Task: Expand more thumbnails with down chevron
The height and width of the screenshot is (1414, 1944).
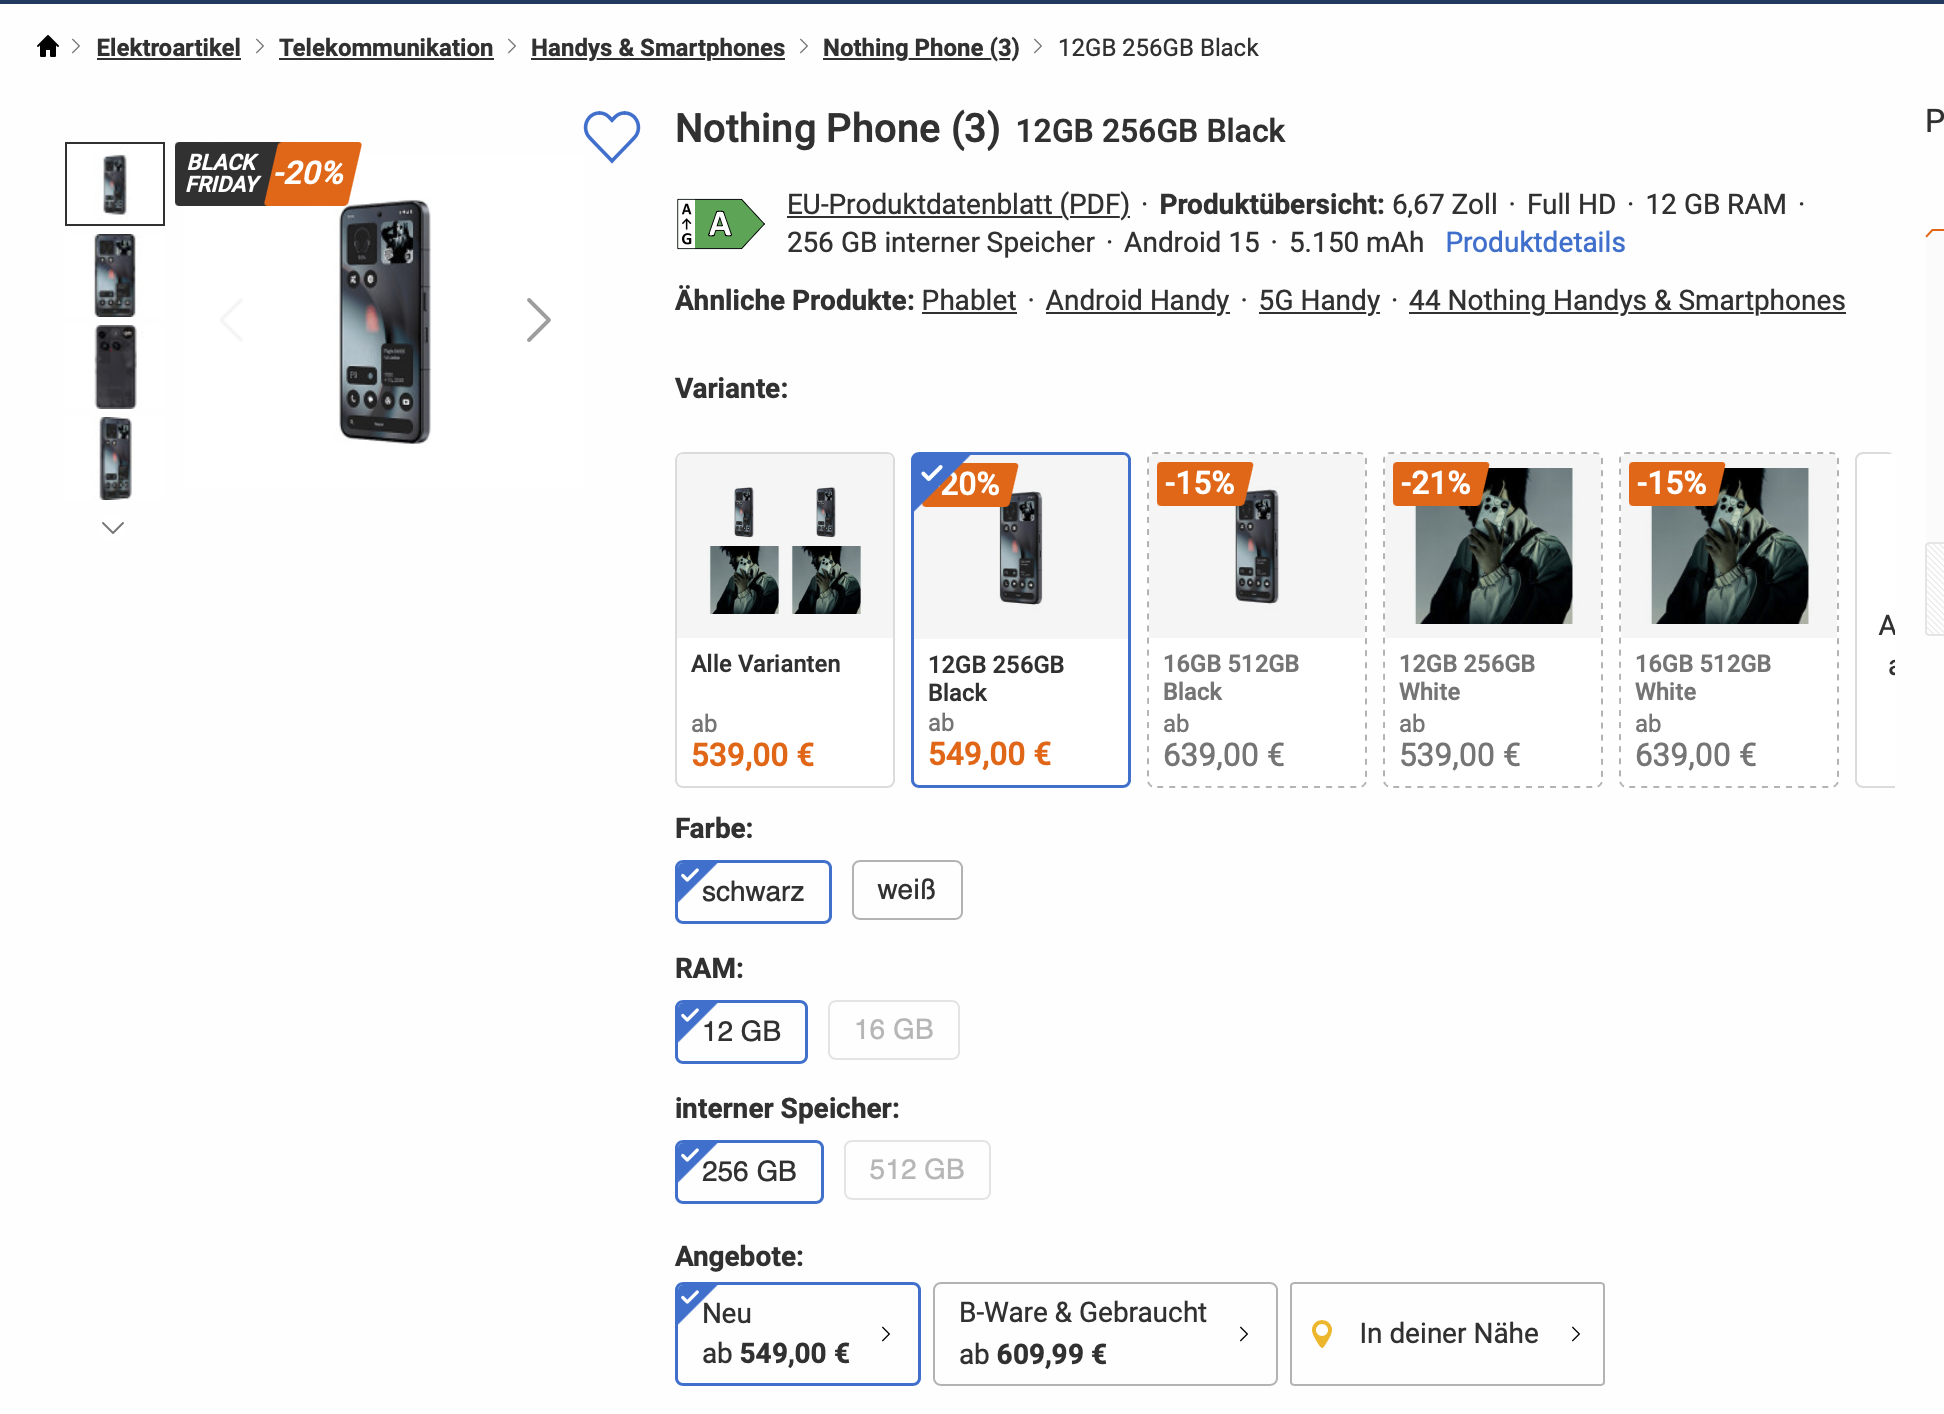Action: [x=113, y=528]
